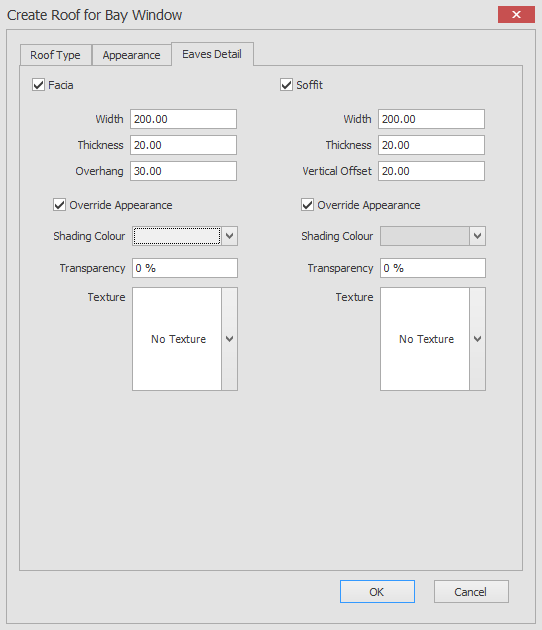The height and width of the screenshot is (630, 542).
Task: Switch to the Roof Type tab
Action: tap(55, 55)
